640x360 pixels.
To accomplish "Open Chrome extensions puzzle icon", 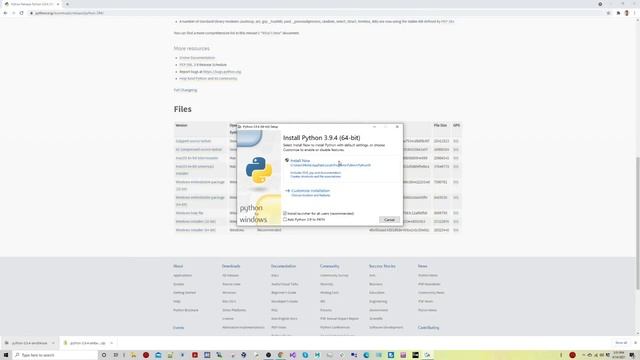I will 618,13.
